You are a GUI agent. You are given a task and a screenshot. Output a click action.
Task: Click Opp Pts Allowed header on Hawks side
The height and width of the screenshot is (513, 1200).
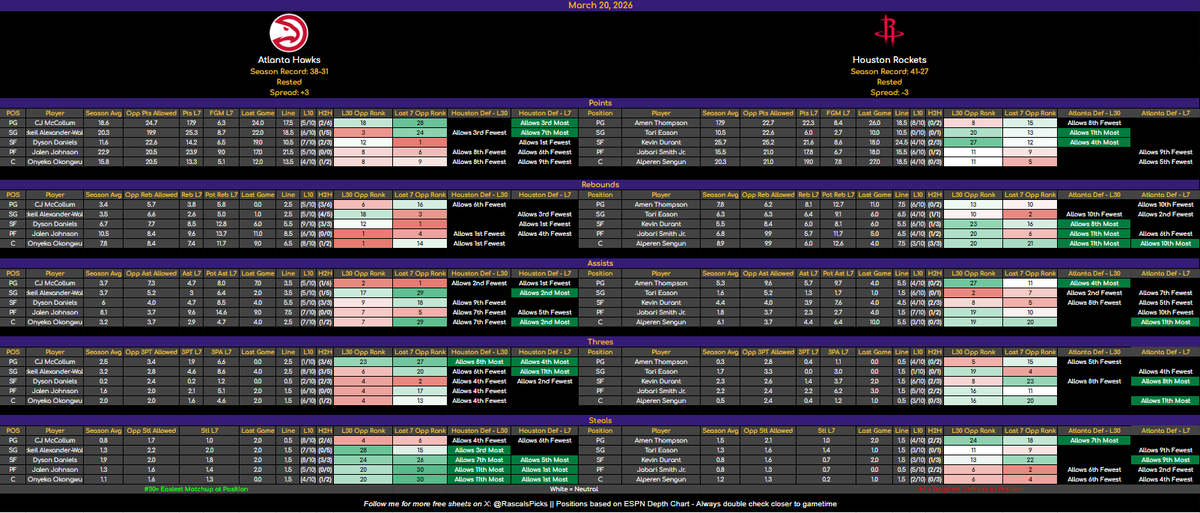151,112
